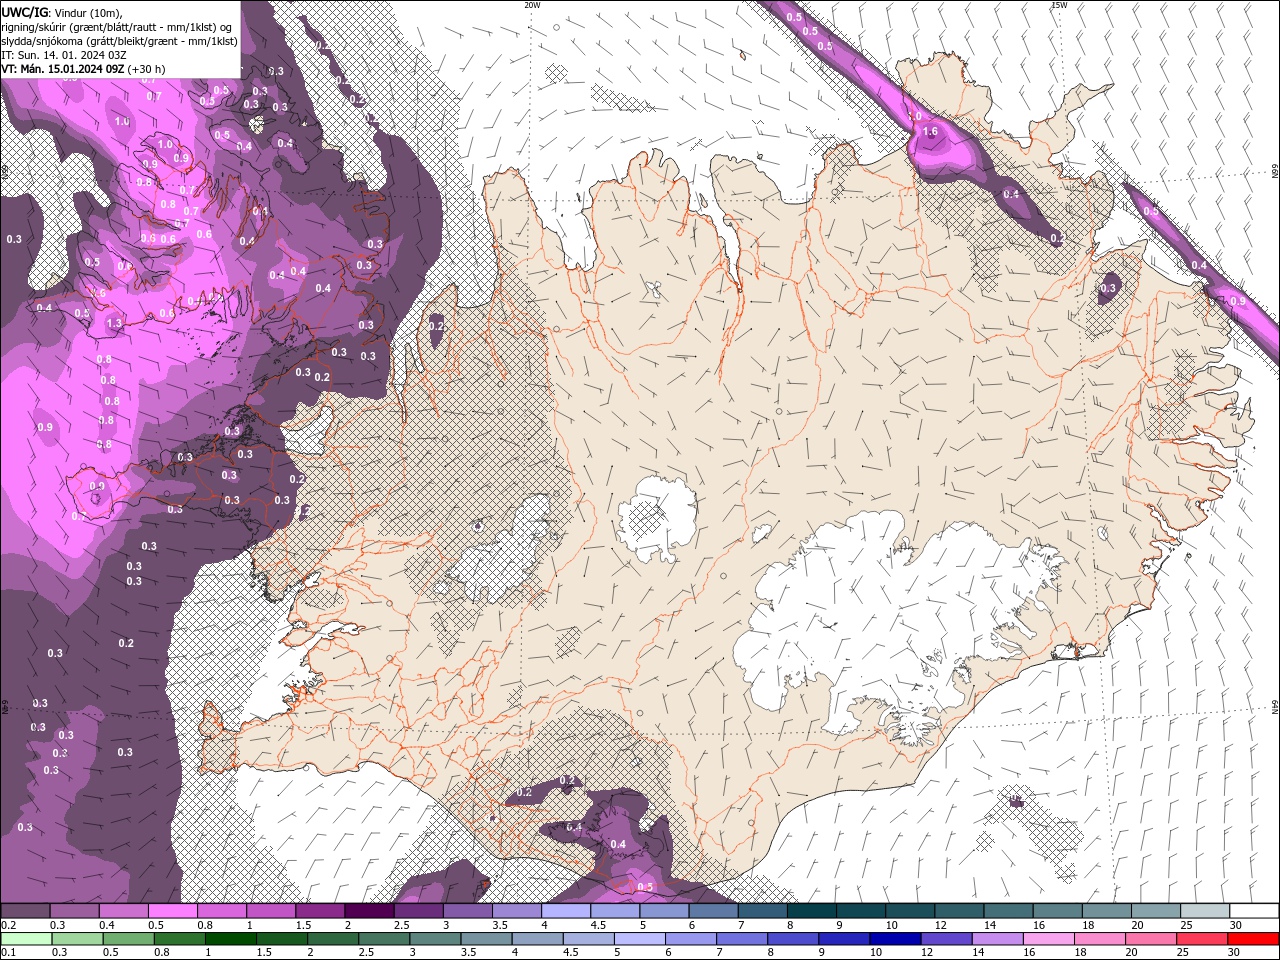
Task: Click the '0.1' label under the rain scale
Action: [x=8, y=952]
